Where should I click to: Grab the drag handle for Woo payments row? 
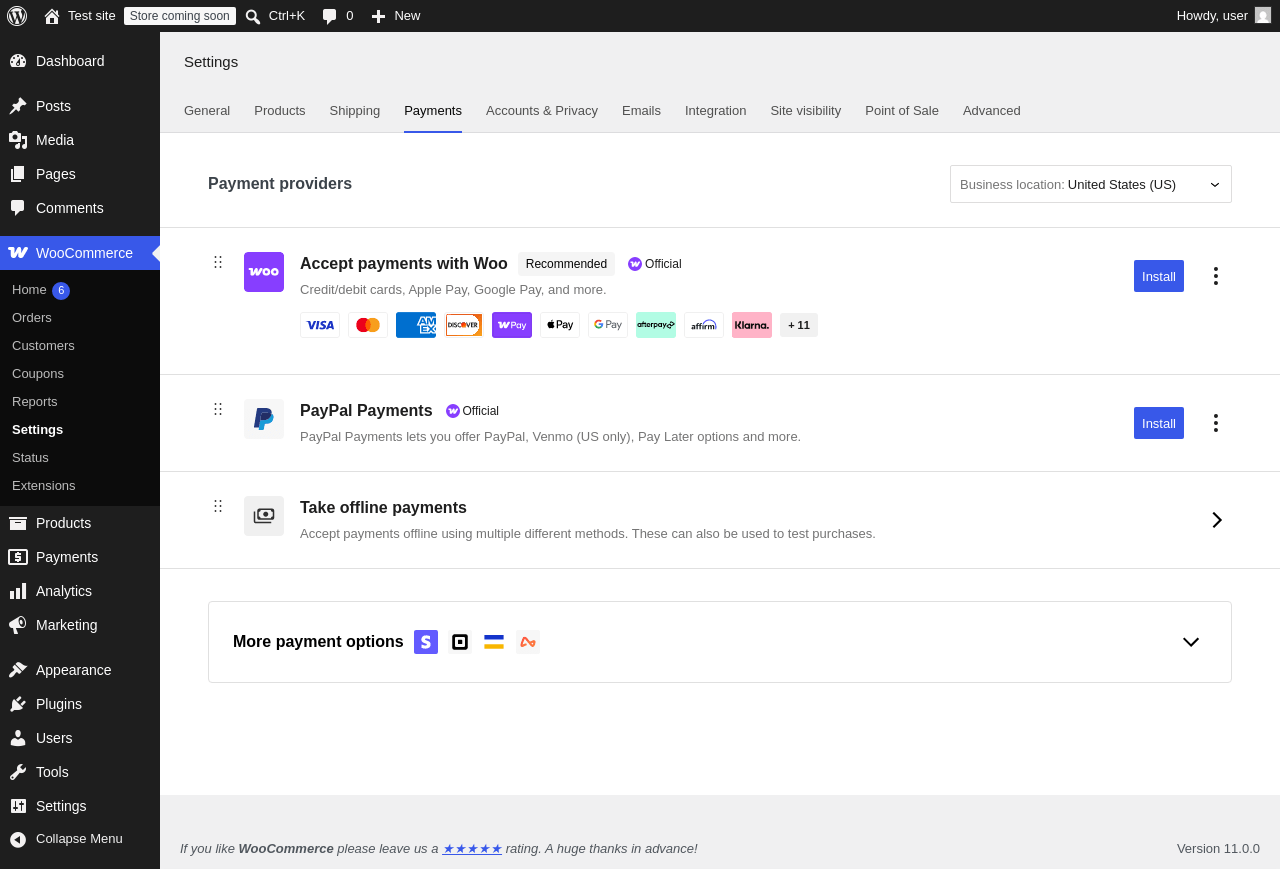218,262
